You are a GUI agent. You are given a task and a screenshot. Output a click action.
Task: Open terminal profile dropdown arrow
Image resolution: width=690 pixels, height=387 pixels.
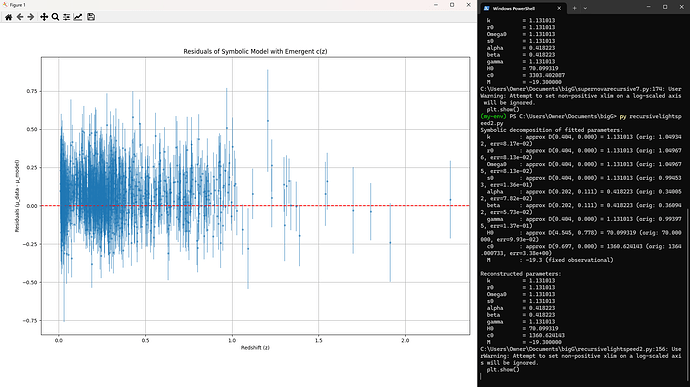(x=585, y=8)
